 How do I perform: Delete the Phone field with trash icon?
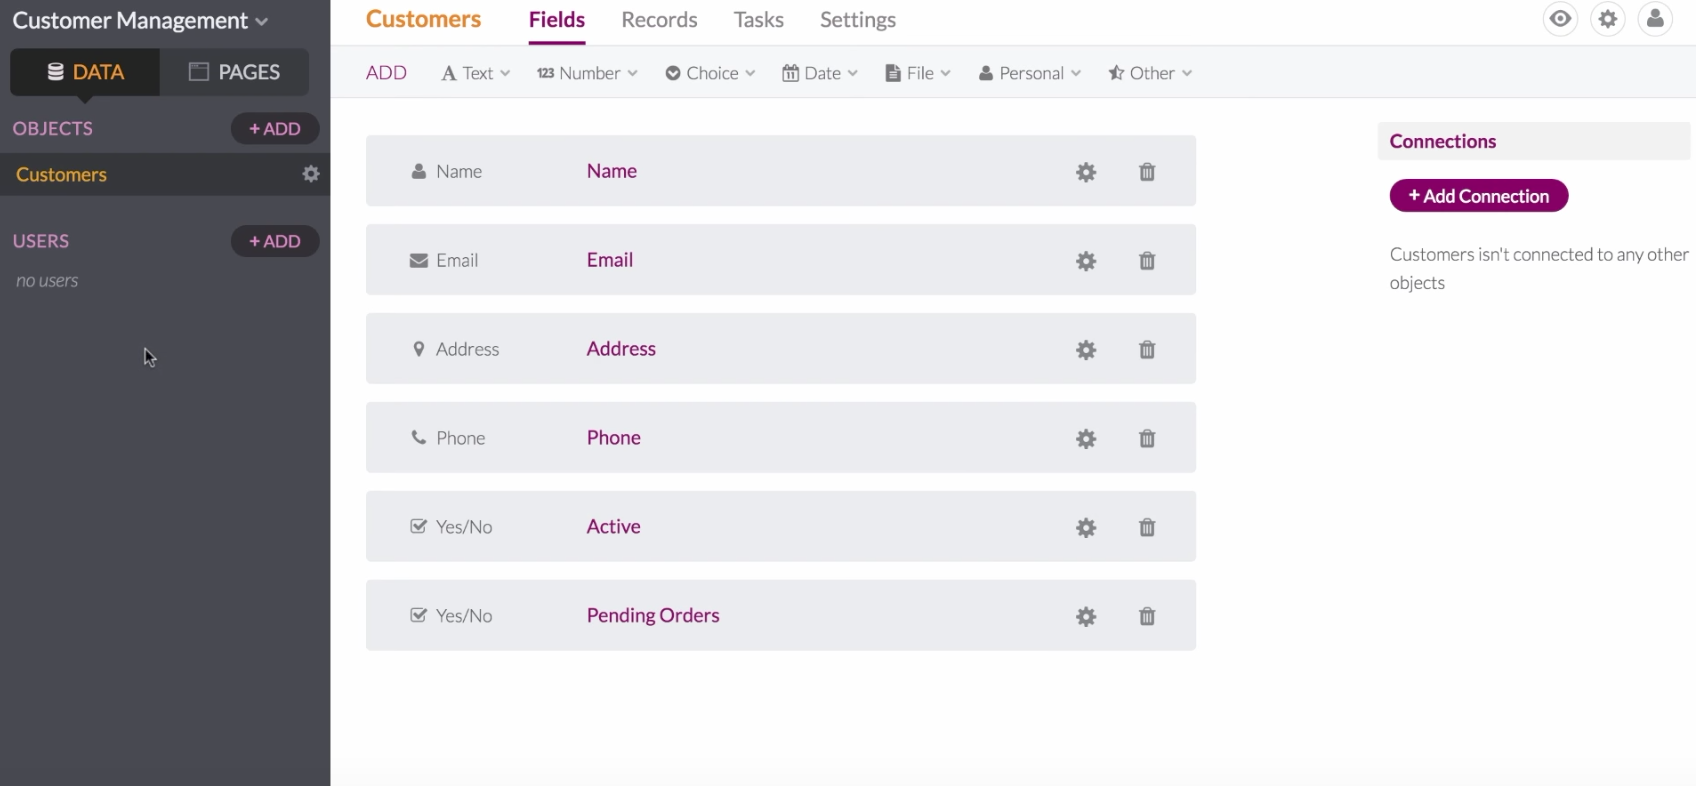click(x=1147, y=439)
